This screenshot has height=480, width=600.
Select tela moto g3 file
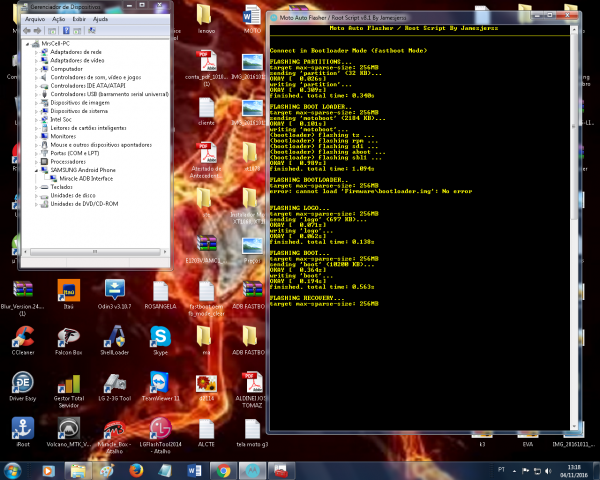tap(252, 433)
